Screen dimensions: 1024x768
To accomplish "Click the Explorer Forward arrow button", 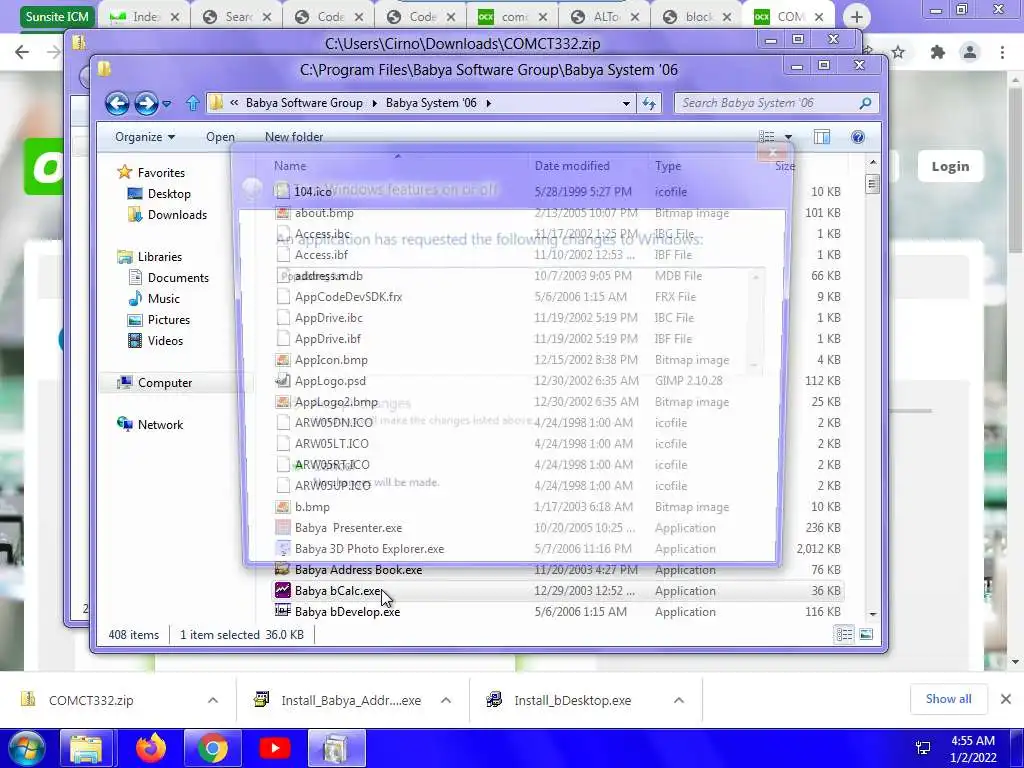I will pyautogui.click(x=146, y=103).
